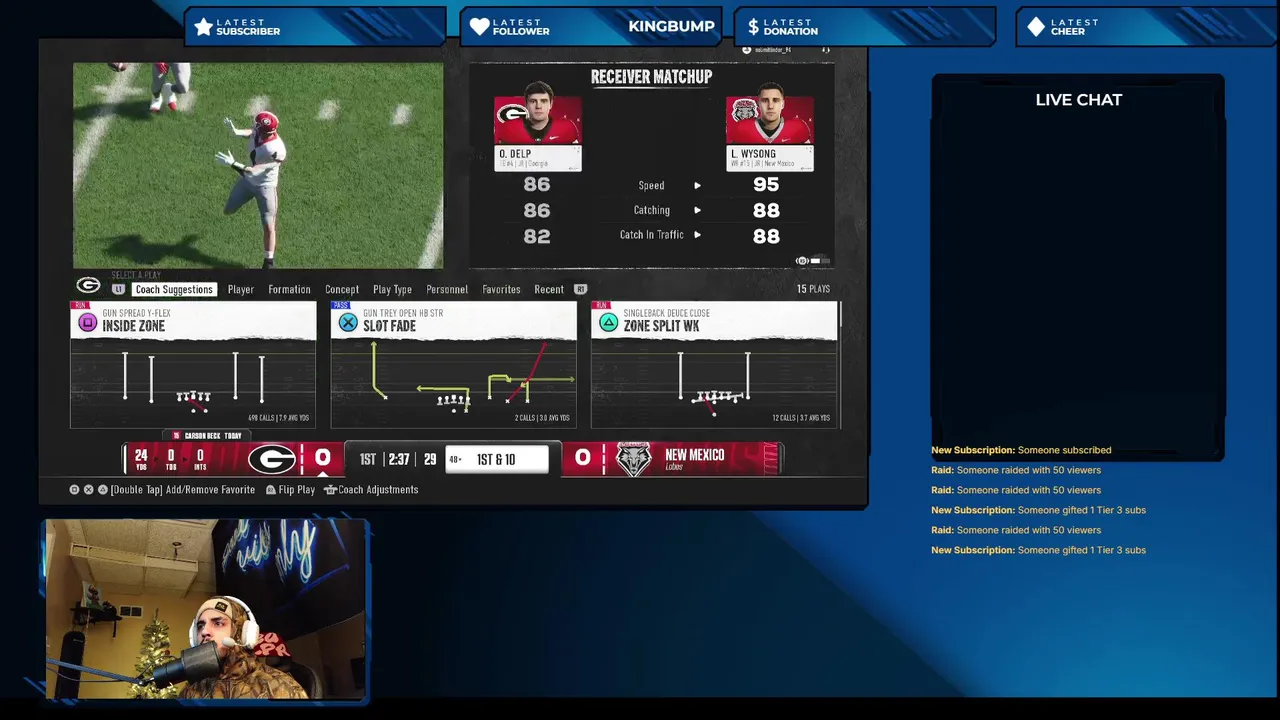The image size is (1280, 720).
Task: Select the square button icon for Inside Zone
Action: click(87, 322)
